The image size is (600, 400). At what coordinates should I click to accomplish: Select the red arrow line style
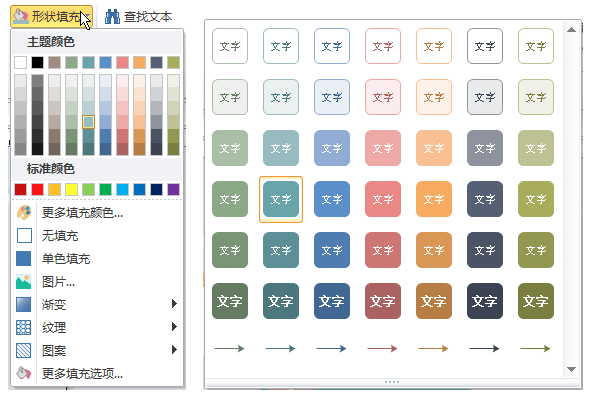[x=383, y=348]
